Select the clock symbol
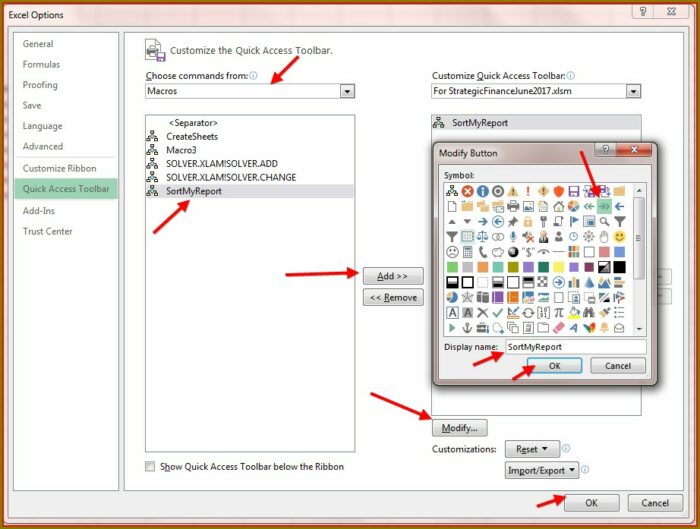Image resolution: width=700 pixels, height=529 pixels. [x=573, y=237]
